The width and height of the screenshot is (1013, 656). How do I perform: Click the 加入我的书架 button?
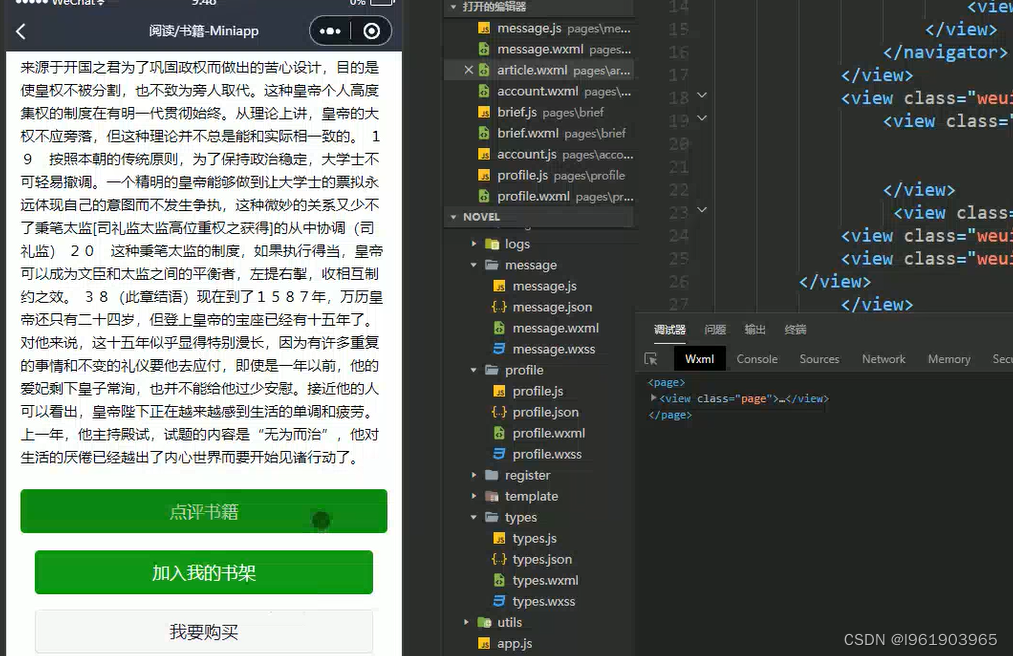(204, 572)
